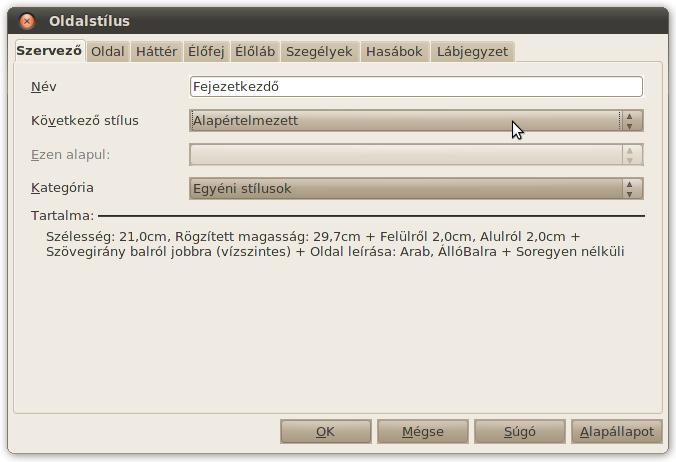Switch to the Élőláb tab
This screenshot has width=676, height=462.
tap(255, 52)
